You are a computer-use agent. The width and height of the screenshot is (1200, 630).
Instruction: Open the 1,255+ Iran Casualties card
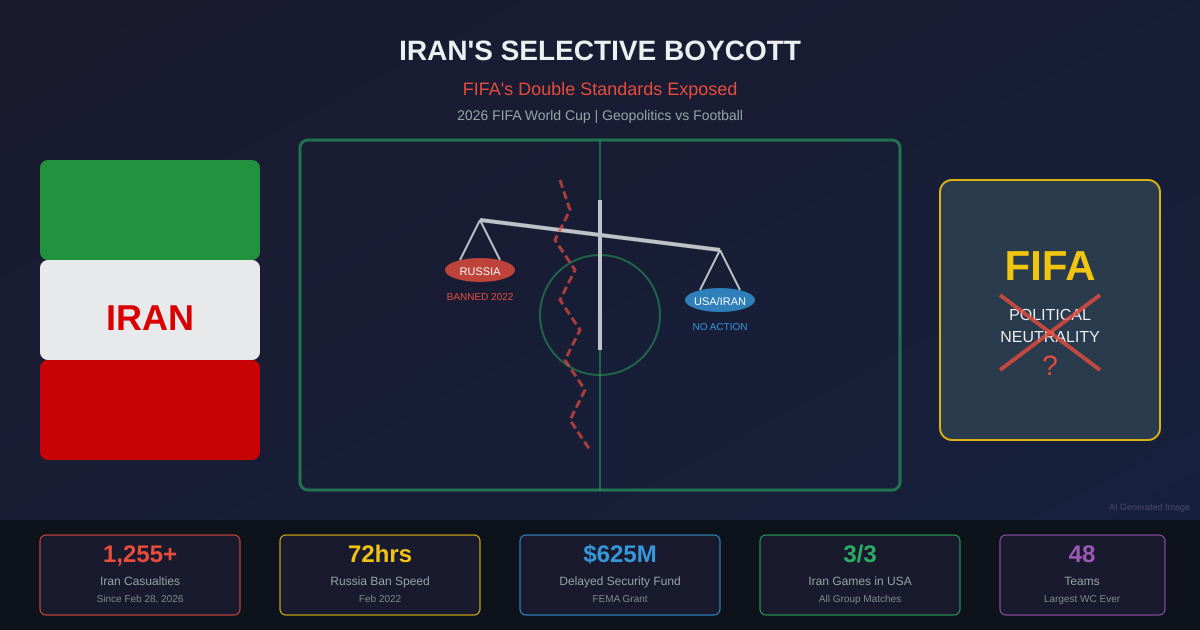pyautogui.click(x=140, y=575)
